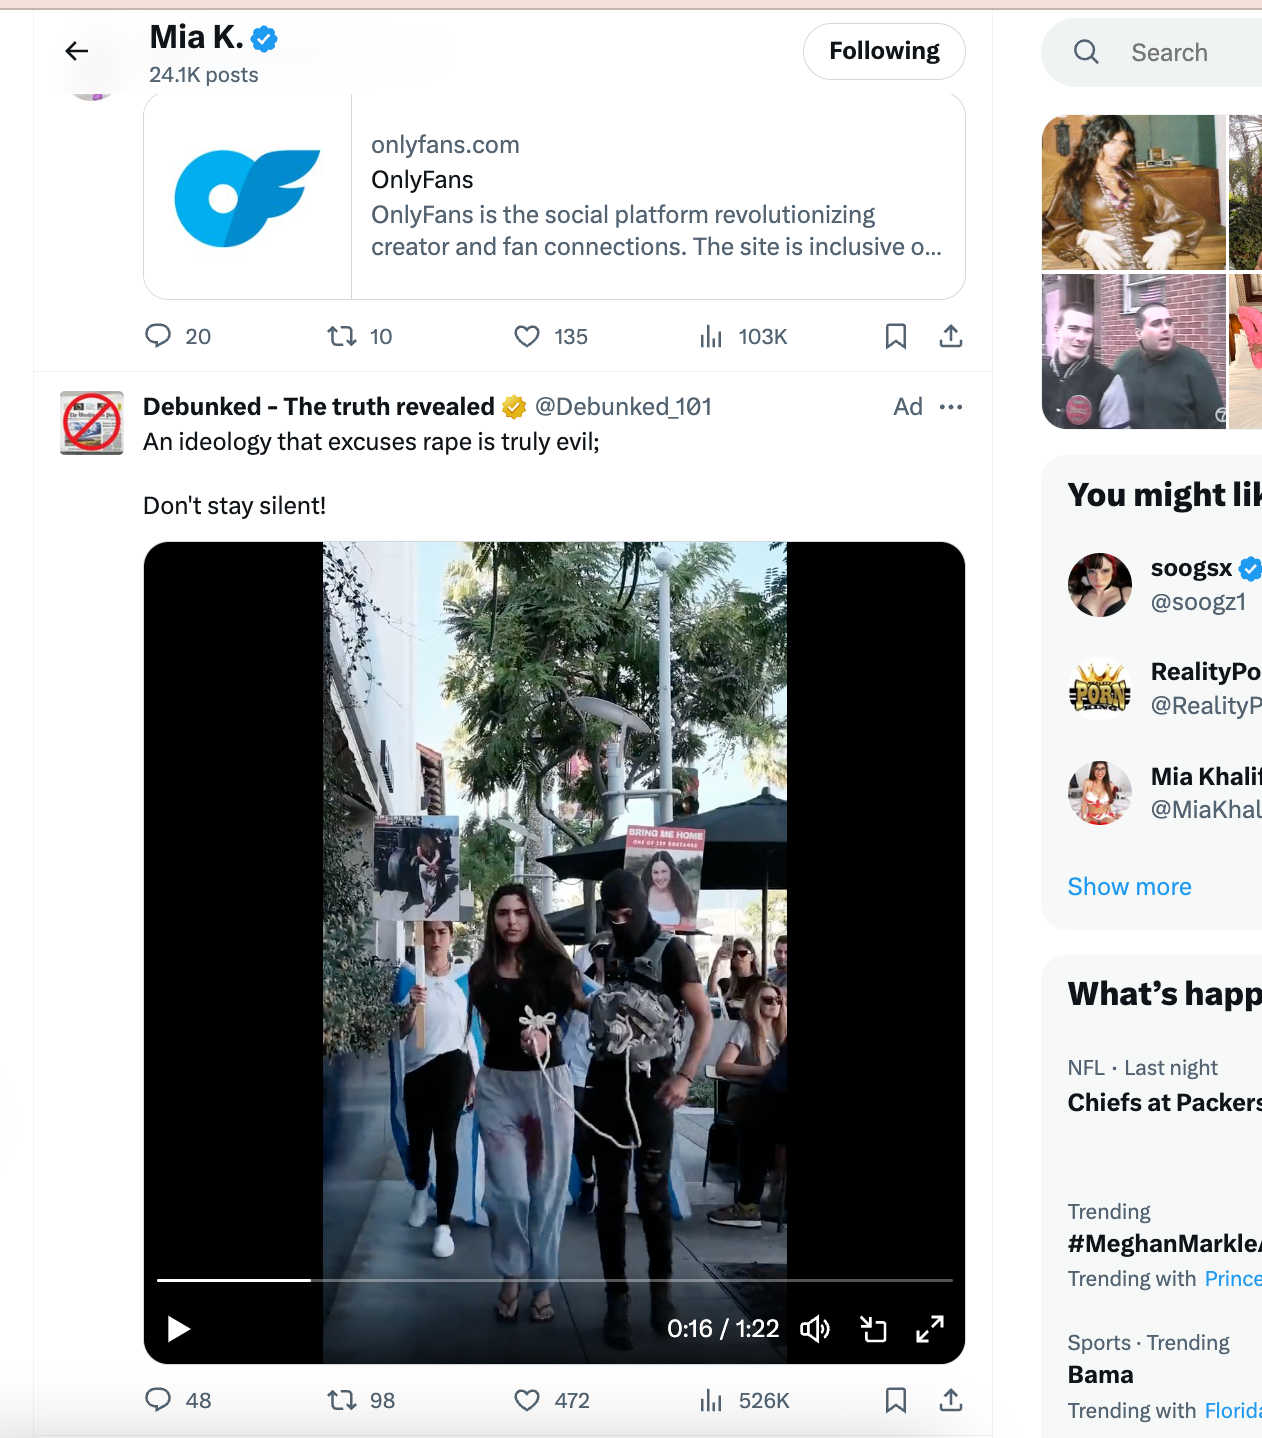Expand Show more follow suggestions
Image resolution: width=1262 pixels, height=1438 pixels.
[1129, 886]
